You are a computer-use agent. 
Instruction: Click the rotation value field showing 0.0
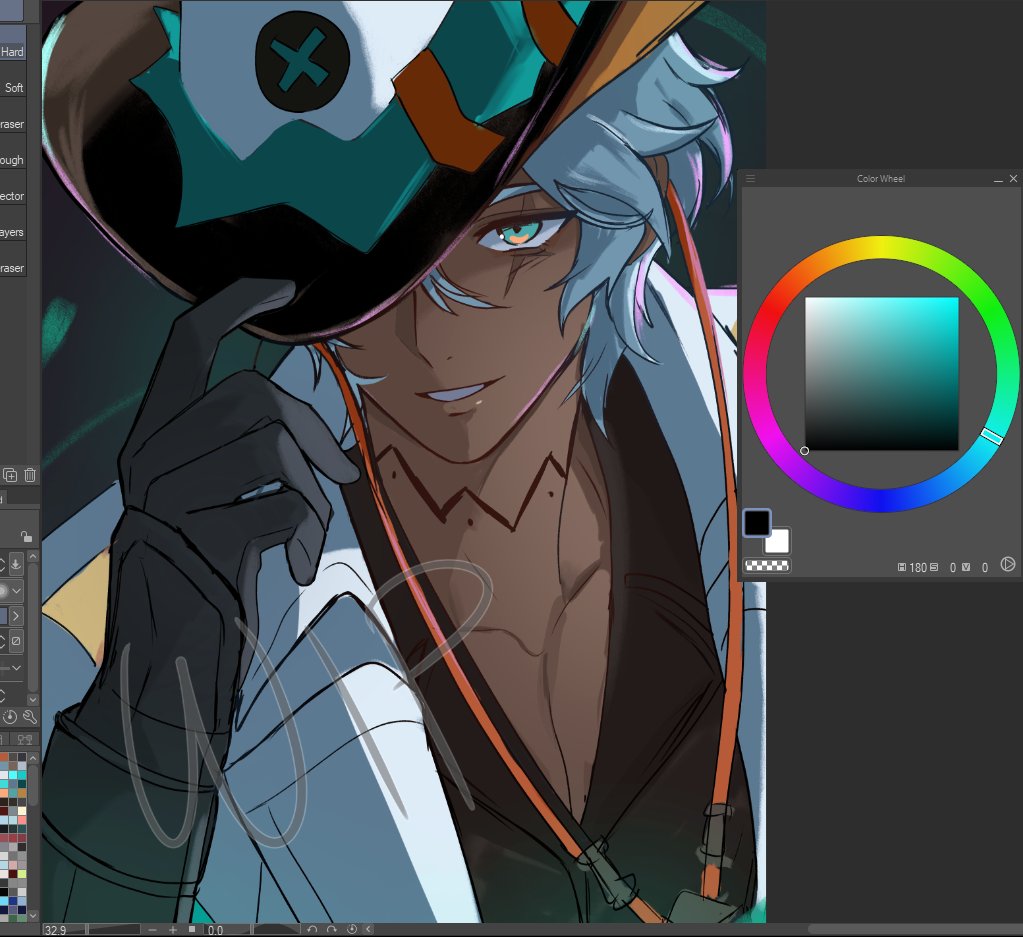pyautogui.click(x=216, y=928)
